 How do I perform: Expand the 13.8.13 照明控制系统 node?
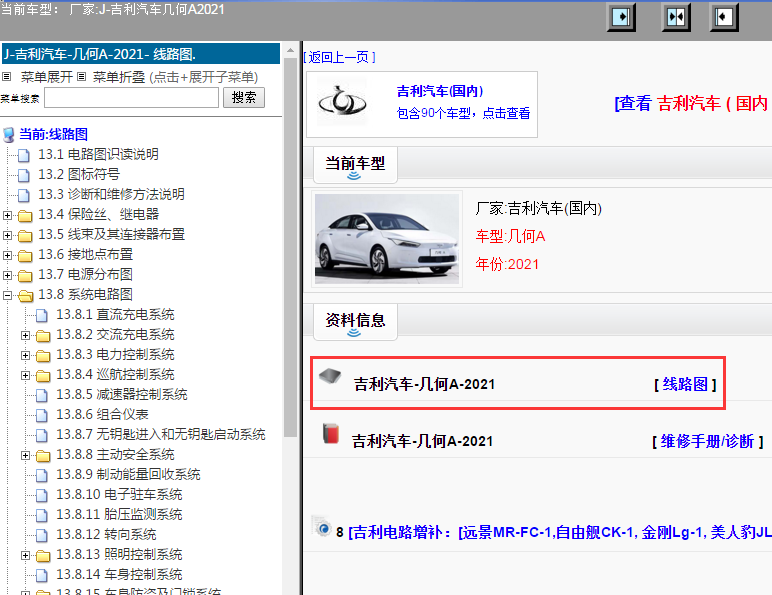26,555
